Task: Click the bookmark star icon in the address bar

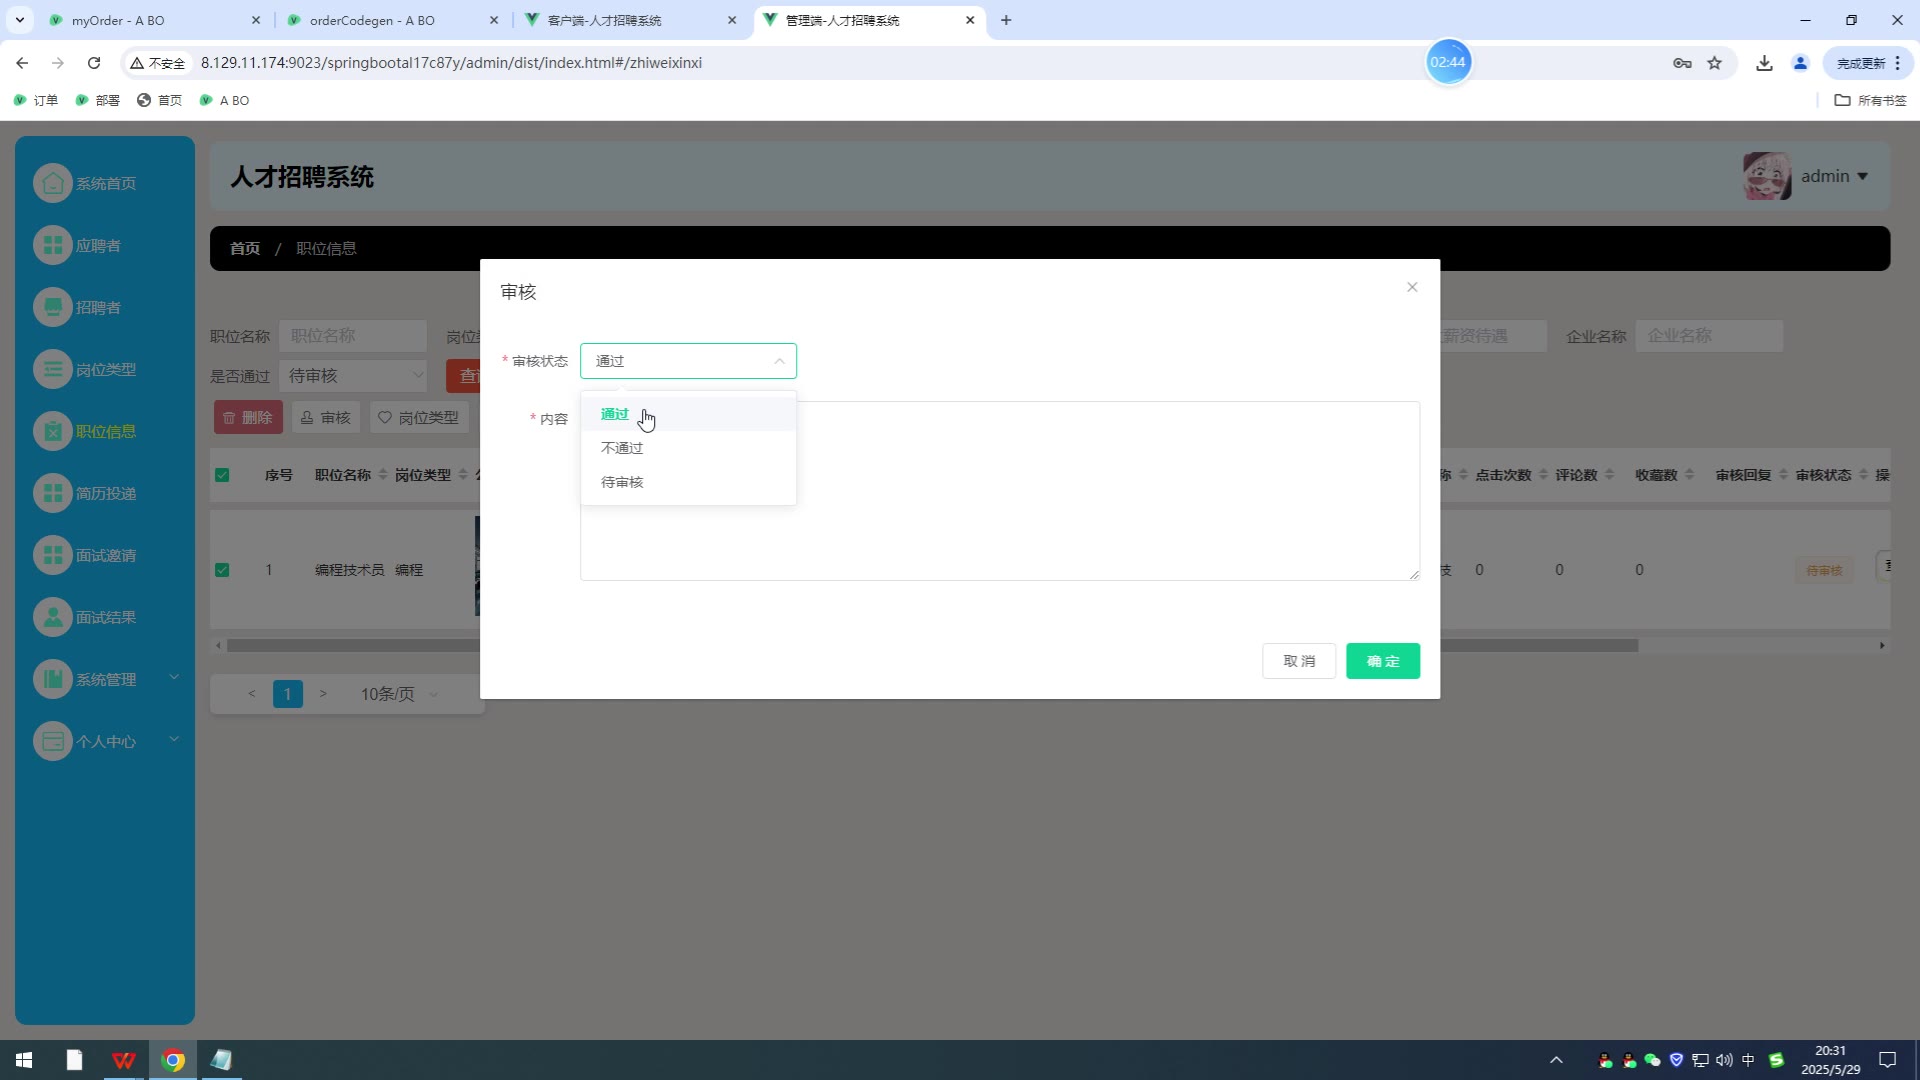Action: click(1715, 63)
